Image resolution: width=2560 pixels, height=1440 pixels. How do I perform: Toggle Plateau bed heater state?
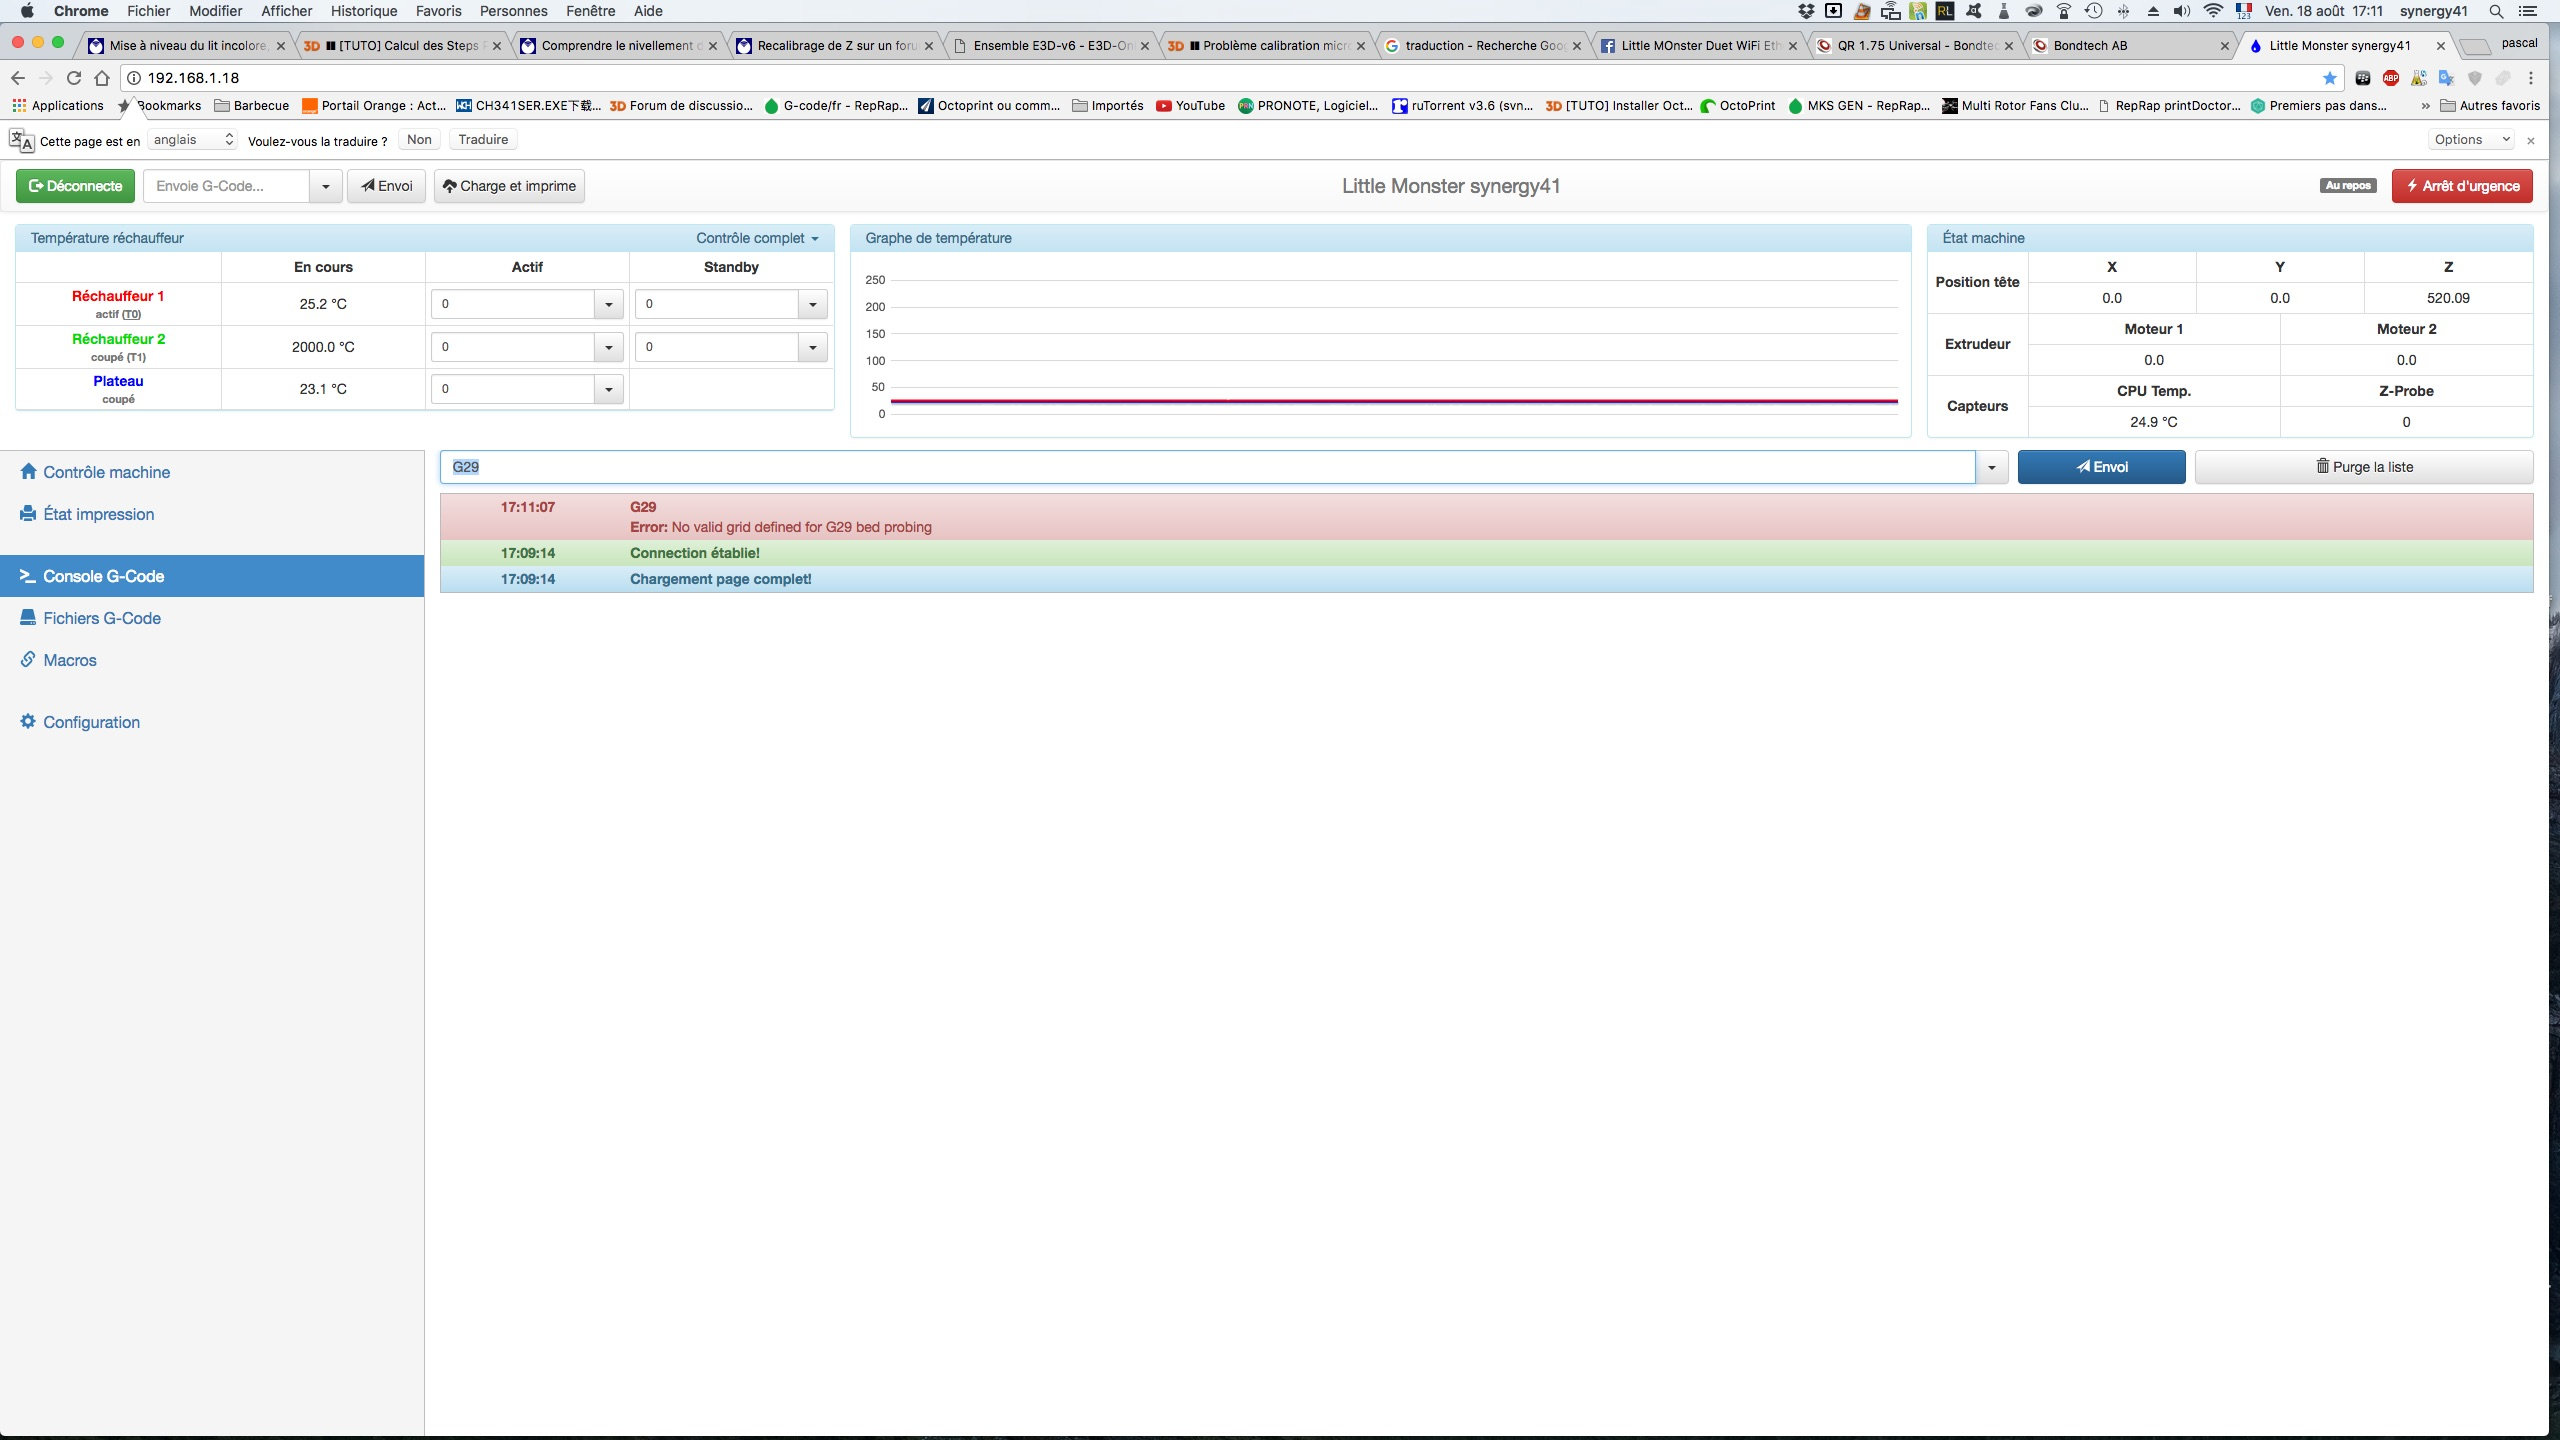118,381
